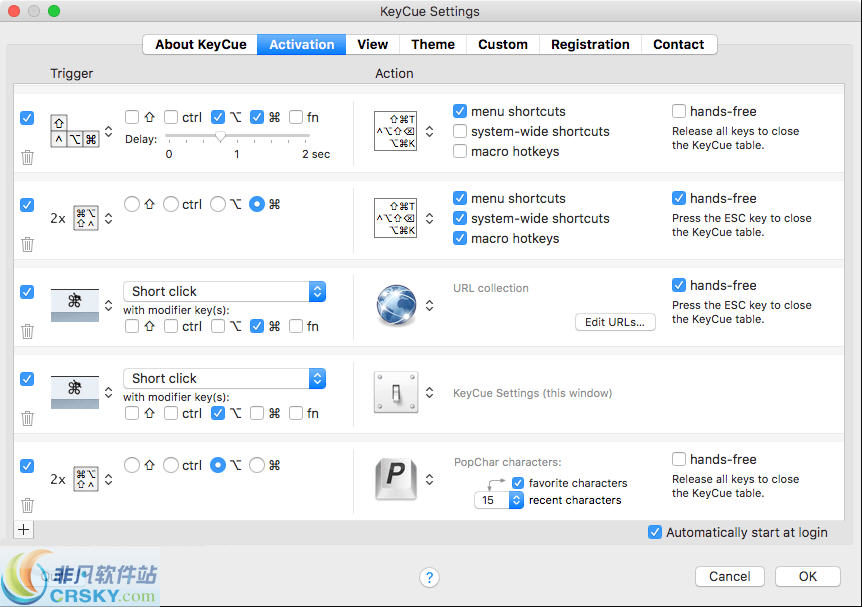Uncheck macro hotkeys in second row

tap(460, 238)
